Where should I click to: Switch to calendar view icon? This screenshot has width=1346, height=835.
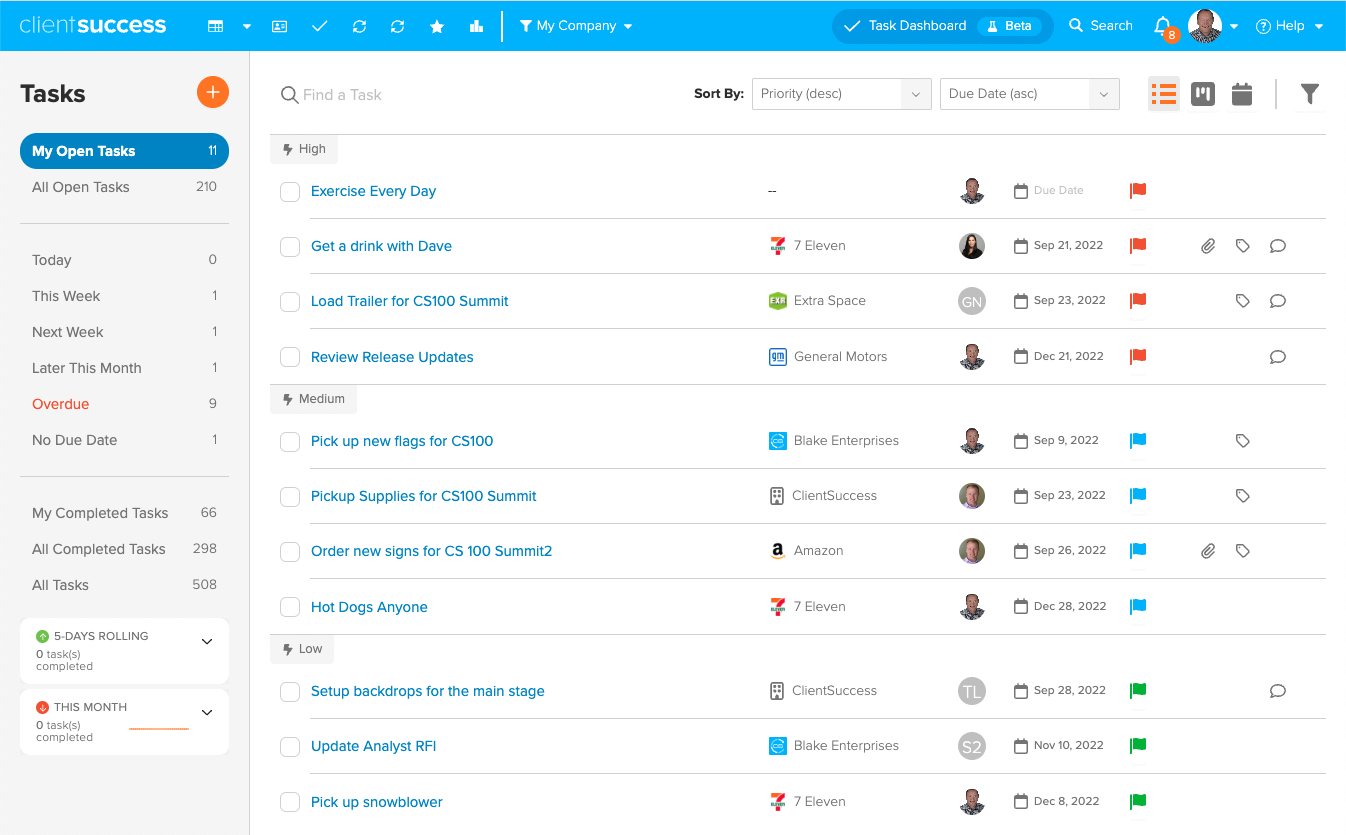click(1242, 94)
